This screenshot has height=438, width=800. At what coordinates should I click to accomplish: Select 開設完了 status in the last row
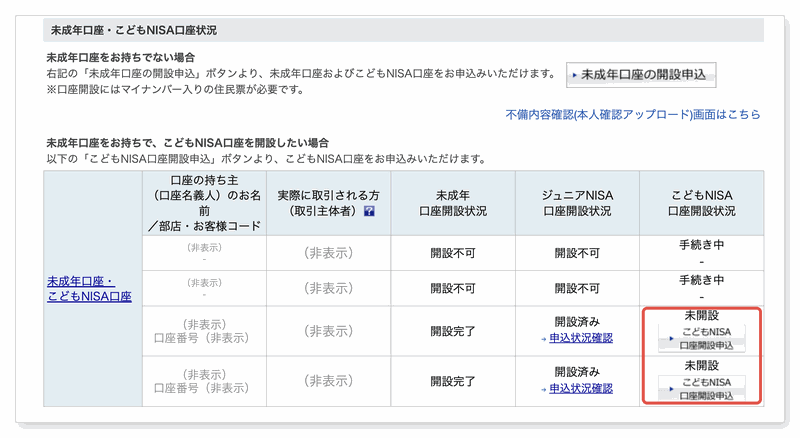[453, 381]
